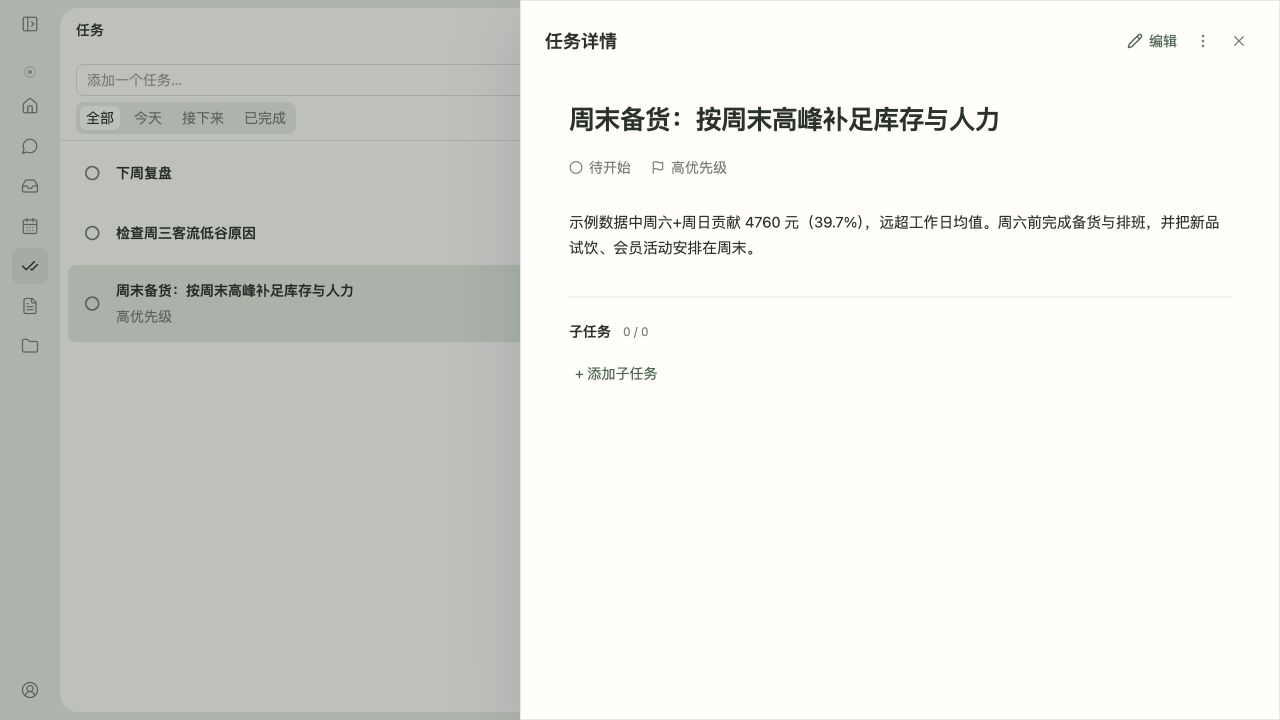Image resolution: width=1280 pixels, height=720 pixels.
Task: Click the task description paragraph
Action: click(895, 235)
